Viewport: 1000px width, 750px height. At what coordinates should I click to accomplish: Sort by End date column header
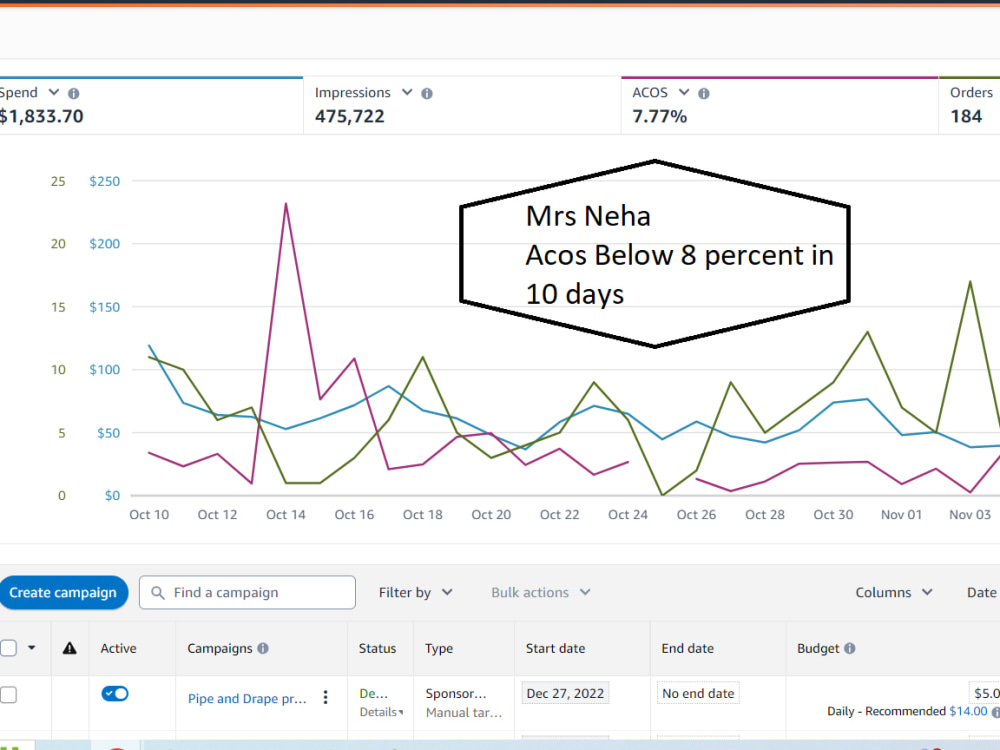coord(687,648)
